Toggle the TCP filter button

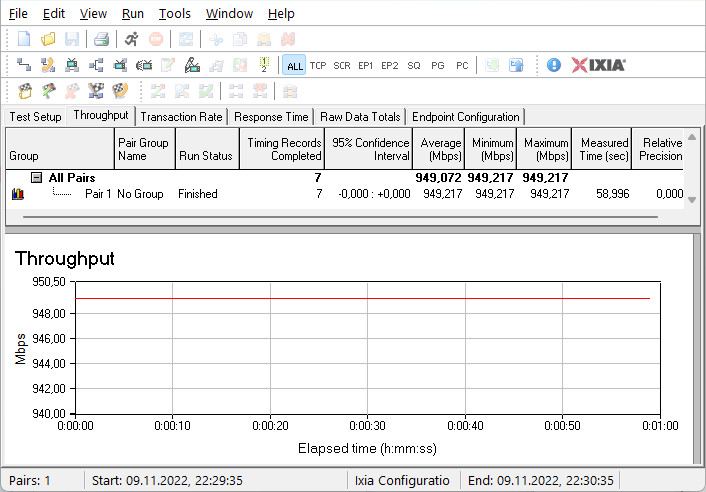[x=318, y=66]
